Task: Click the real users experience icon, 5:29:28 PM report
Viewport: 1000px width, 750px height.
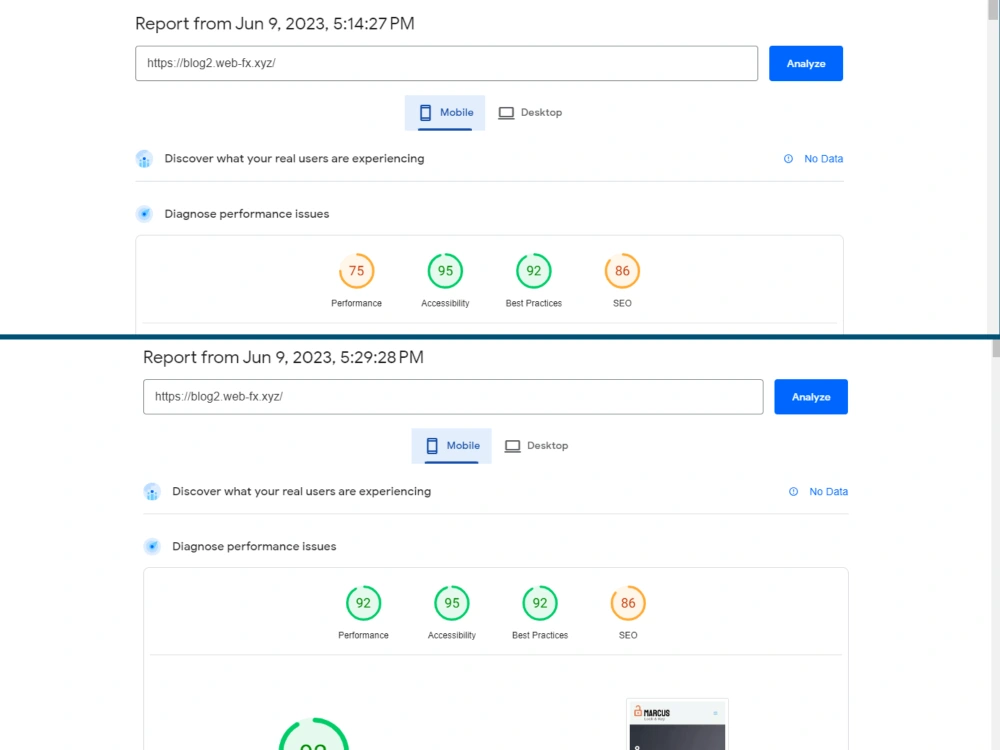Action: coord(152,492)
